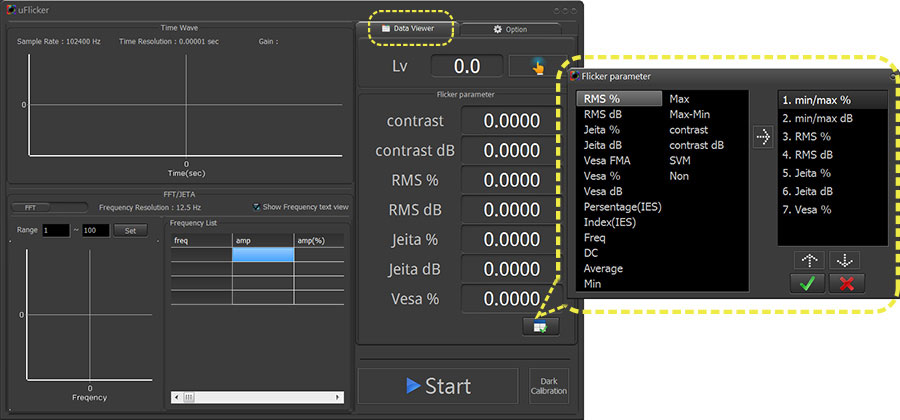Click the range maximum field showing 100
The width and height of the screenshot is (900, 420).
tap(95, 230)
